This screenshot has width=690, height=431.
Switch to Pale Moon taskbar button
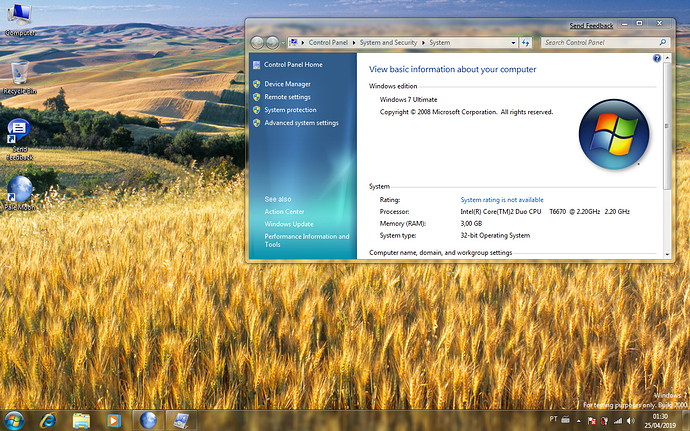click(x=148, y=420)
